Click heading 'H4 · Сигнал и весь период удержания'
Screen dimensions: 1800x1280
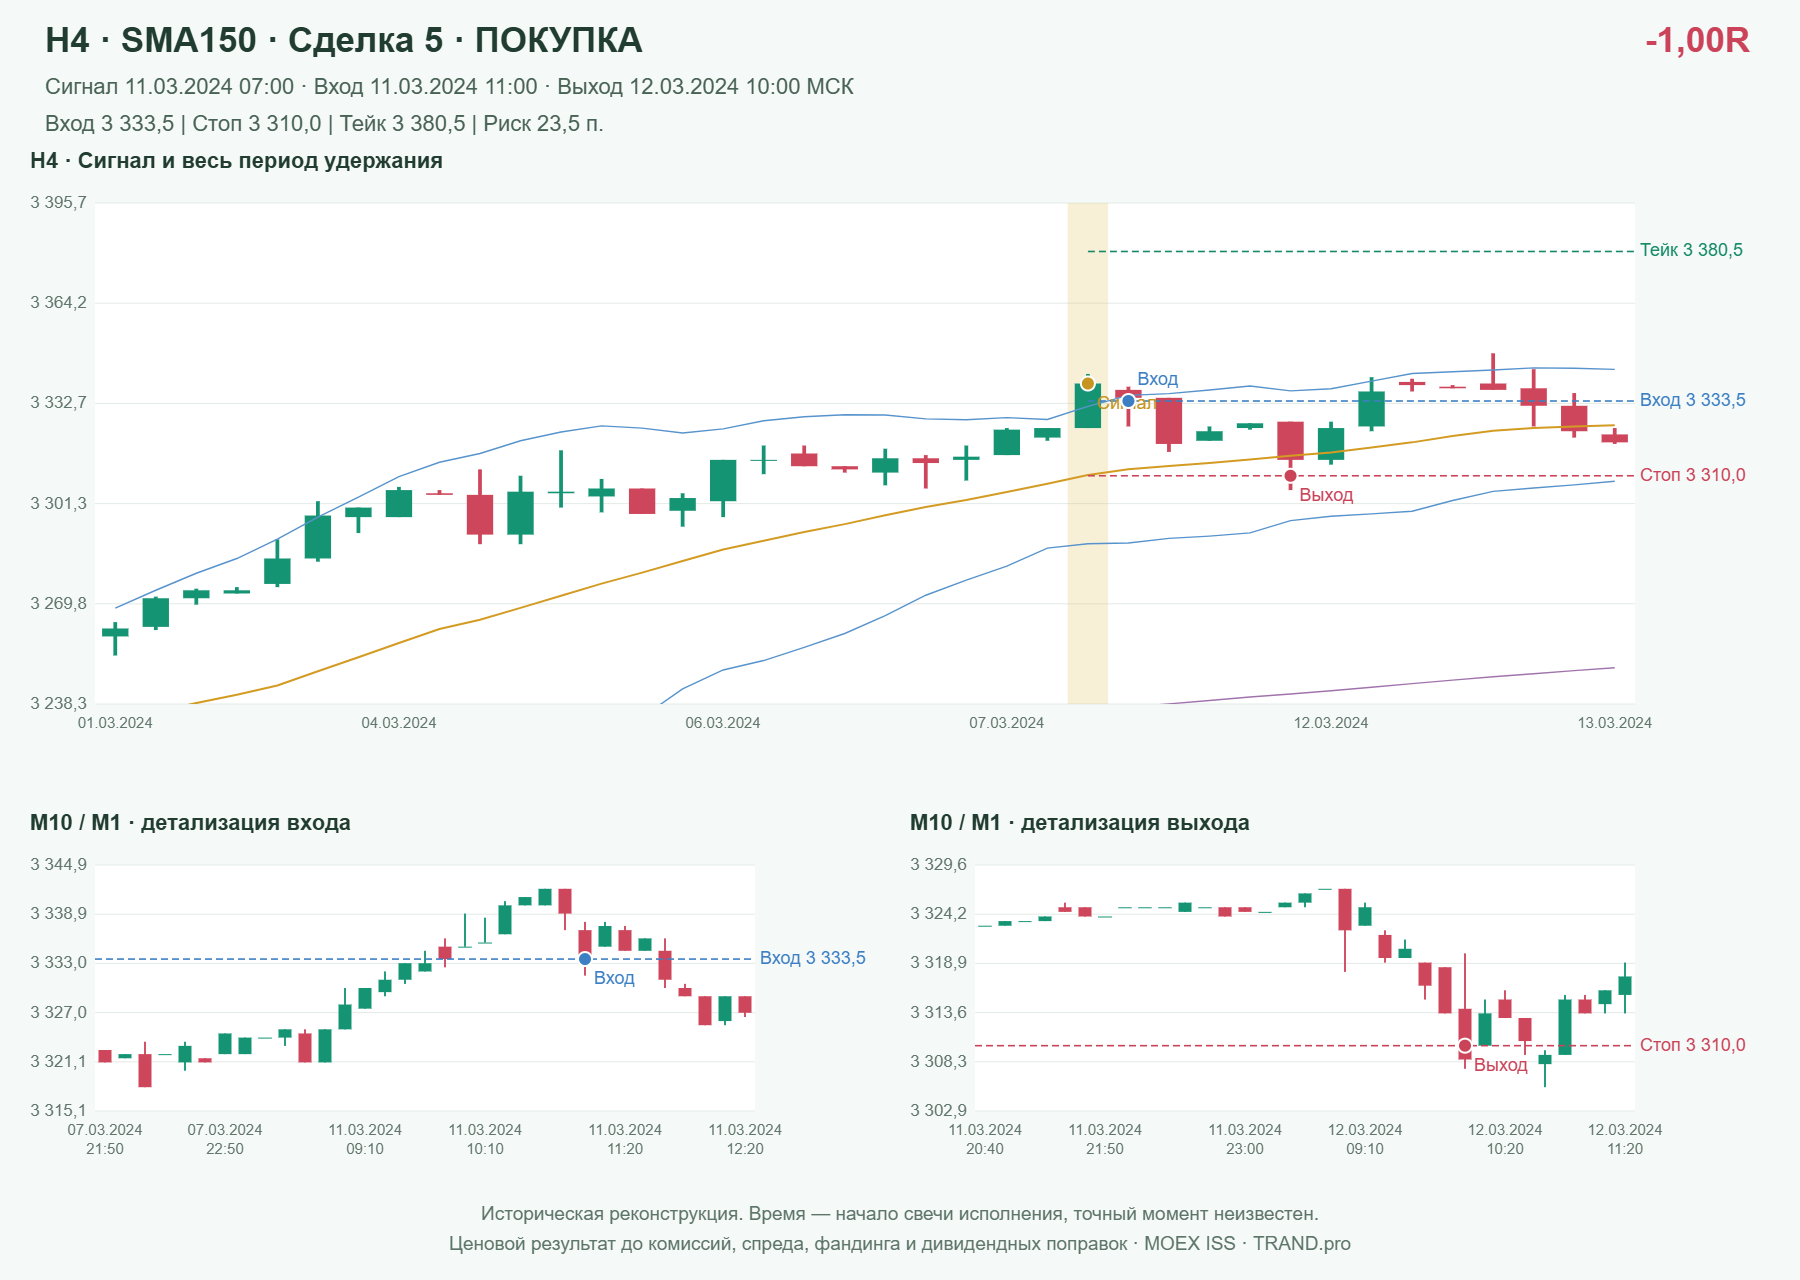(x=236, y=161)
